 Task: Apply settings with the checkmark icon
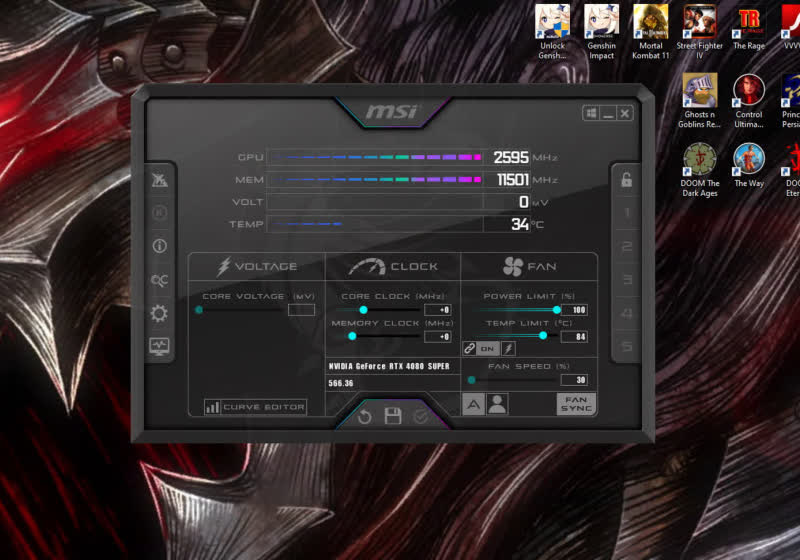(421, 417)
